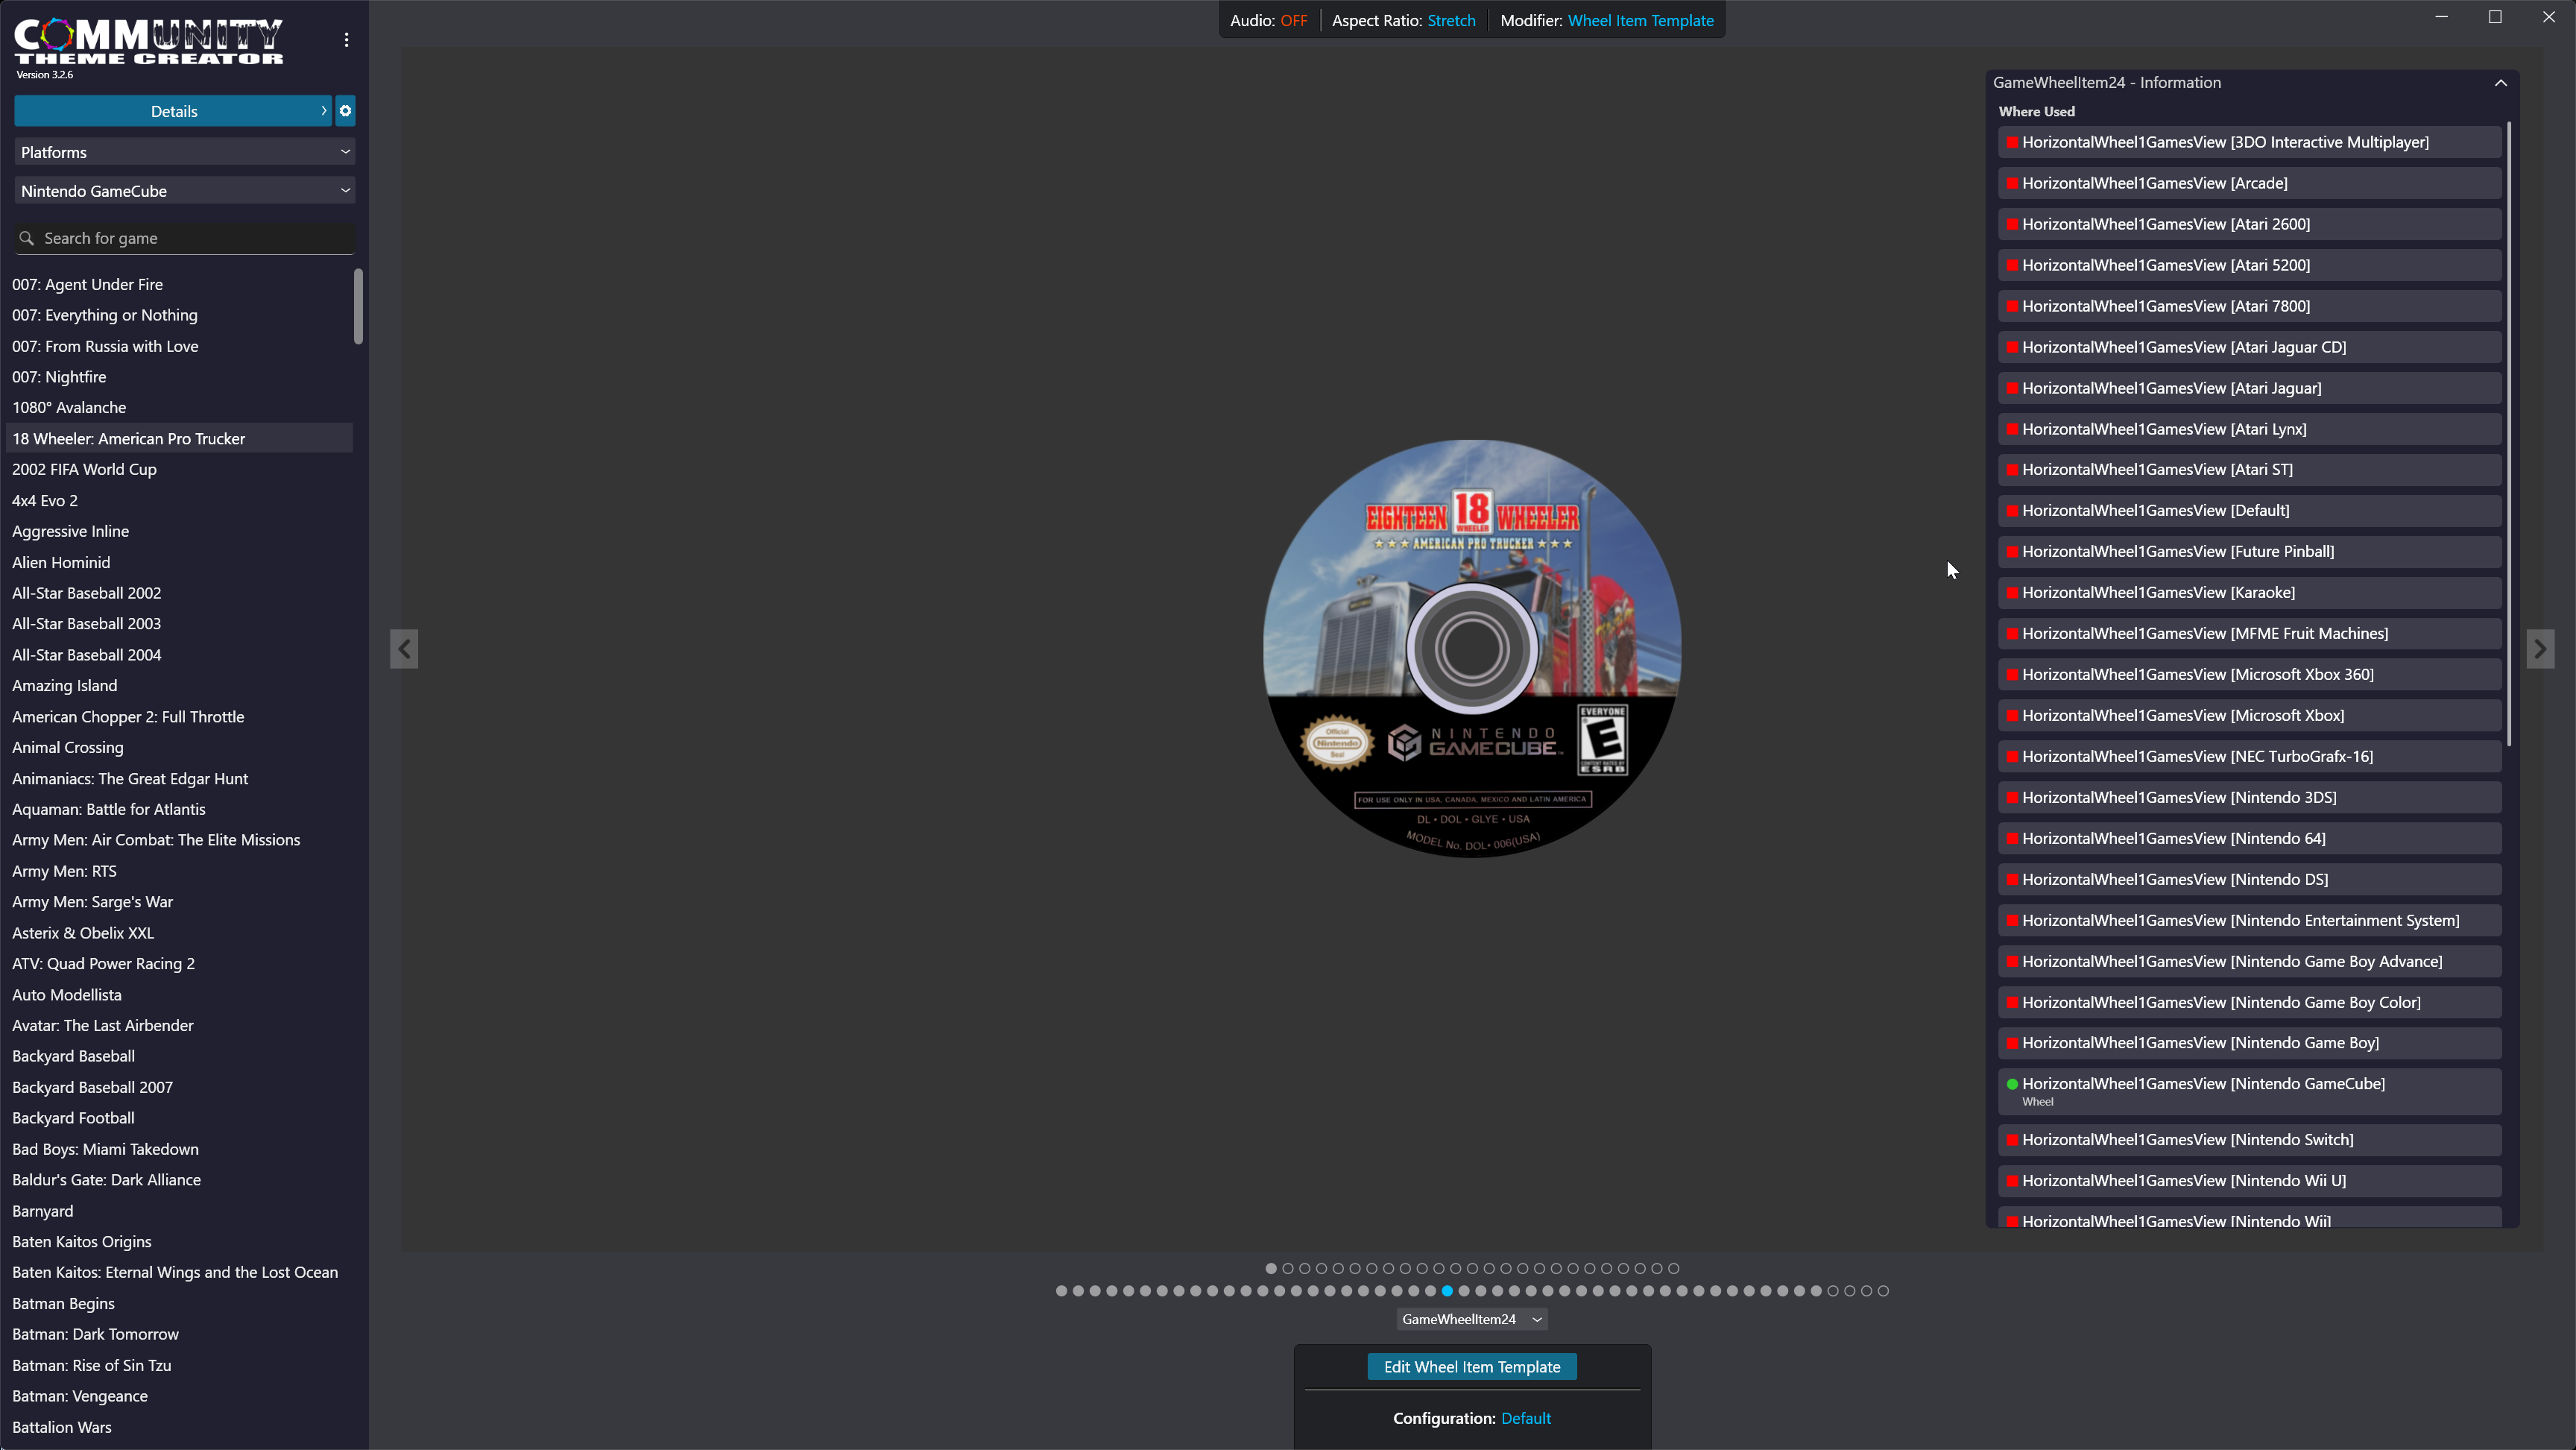Select the first dot in bottom pagination row
Screen dimensions: 2576x1450
click(1061, 1291)
